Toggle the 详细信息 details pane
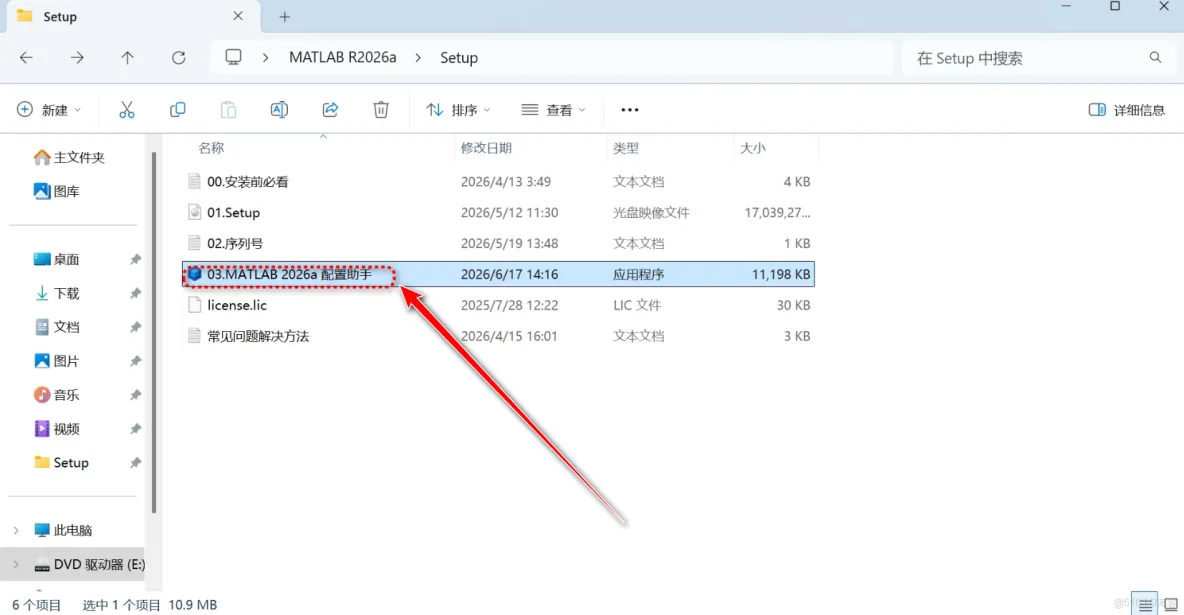 pos(1127,110)
